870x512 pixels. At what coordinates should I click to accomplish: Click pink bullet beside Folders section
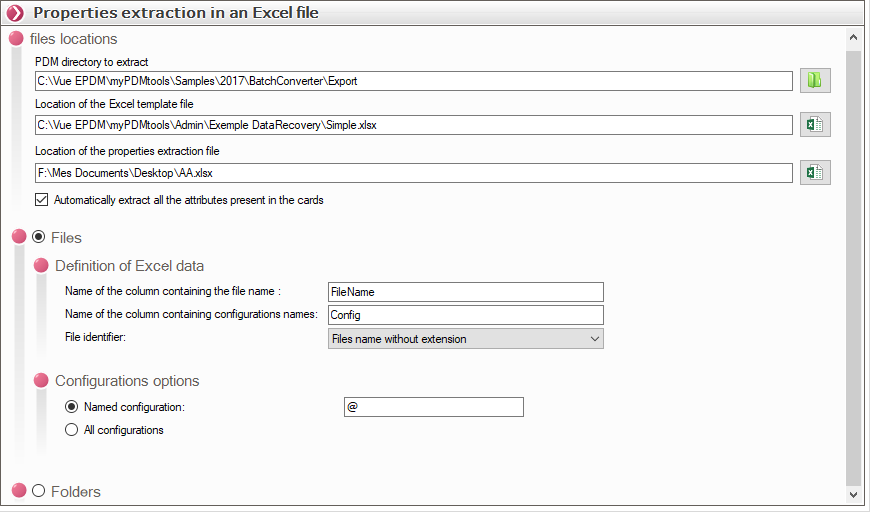(x=18, y=491)
